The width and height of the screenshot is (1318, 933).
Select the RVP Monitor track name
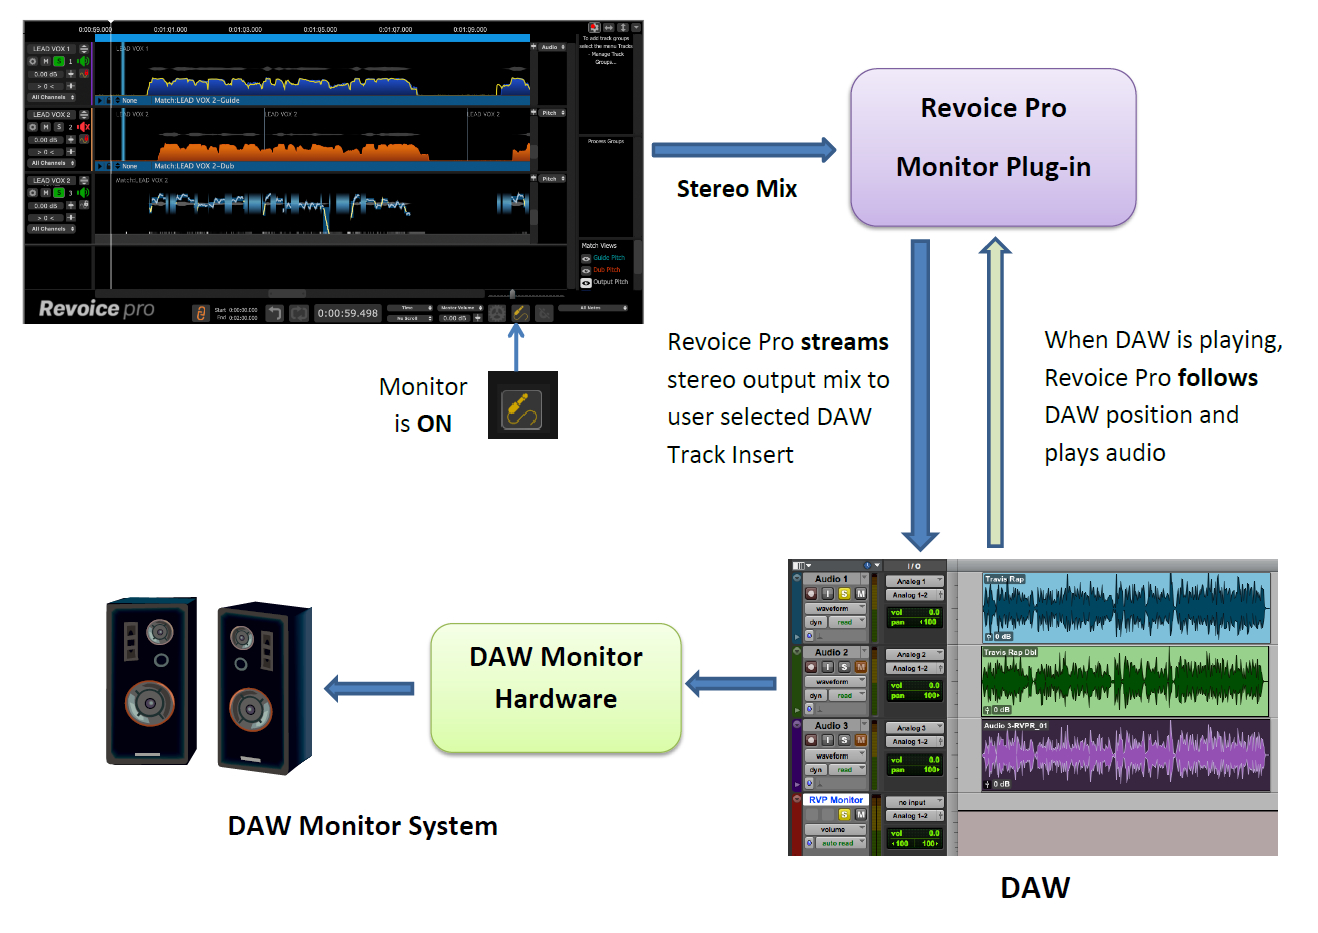(x=836, y=800)
